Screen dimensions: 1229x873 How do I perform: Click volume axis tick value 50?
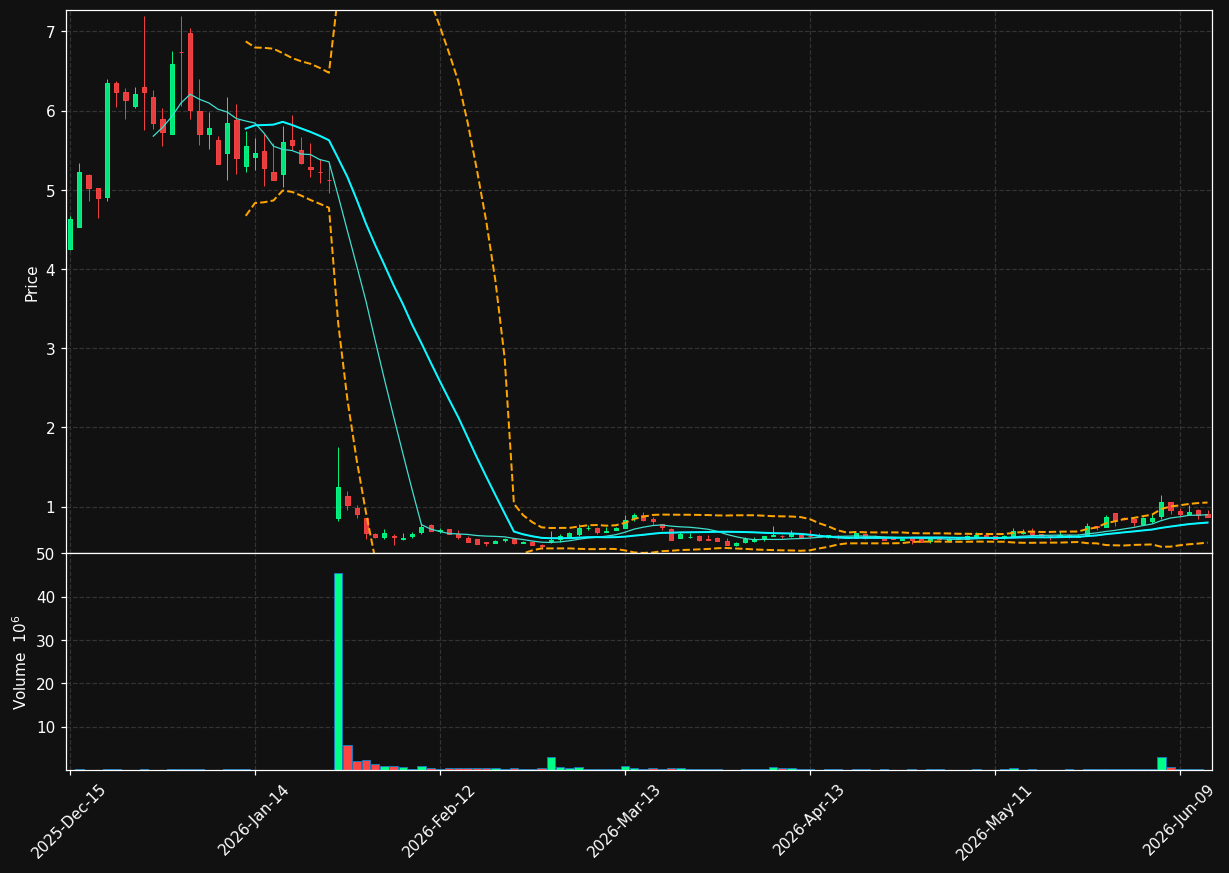coord(45,555)
